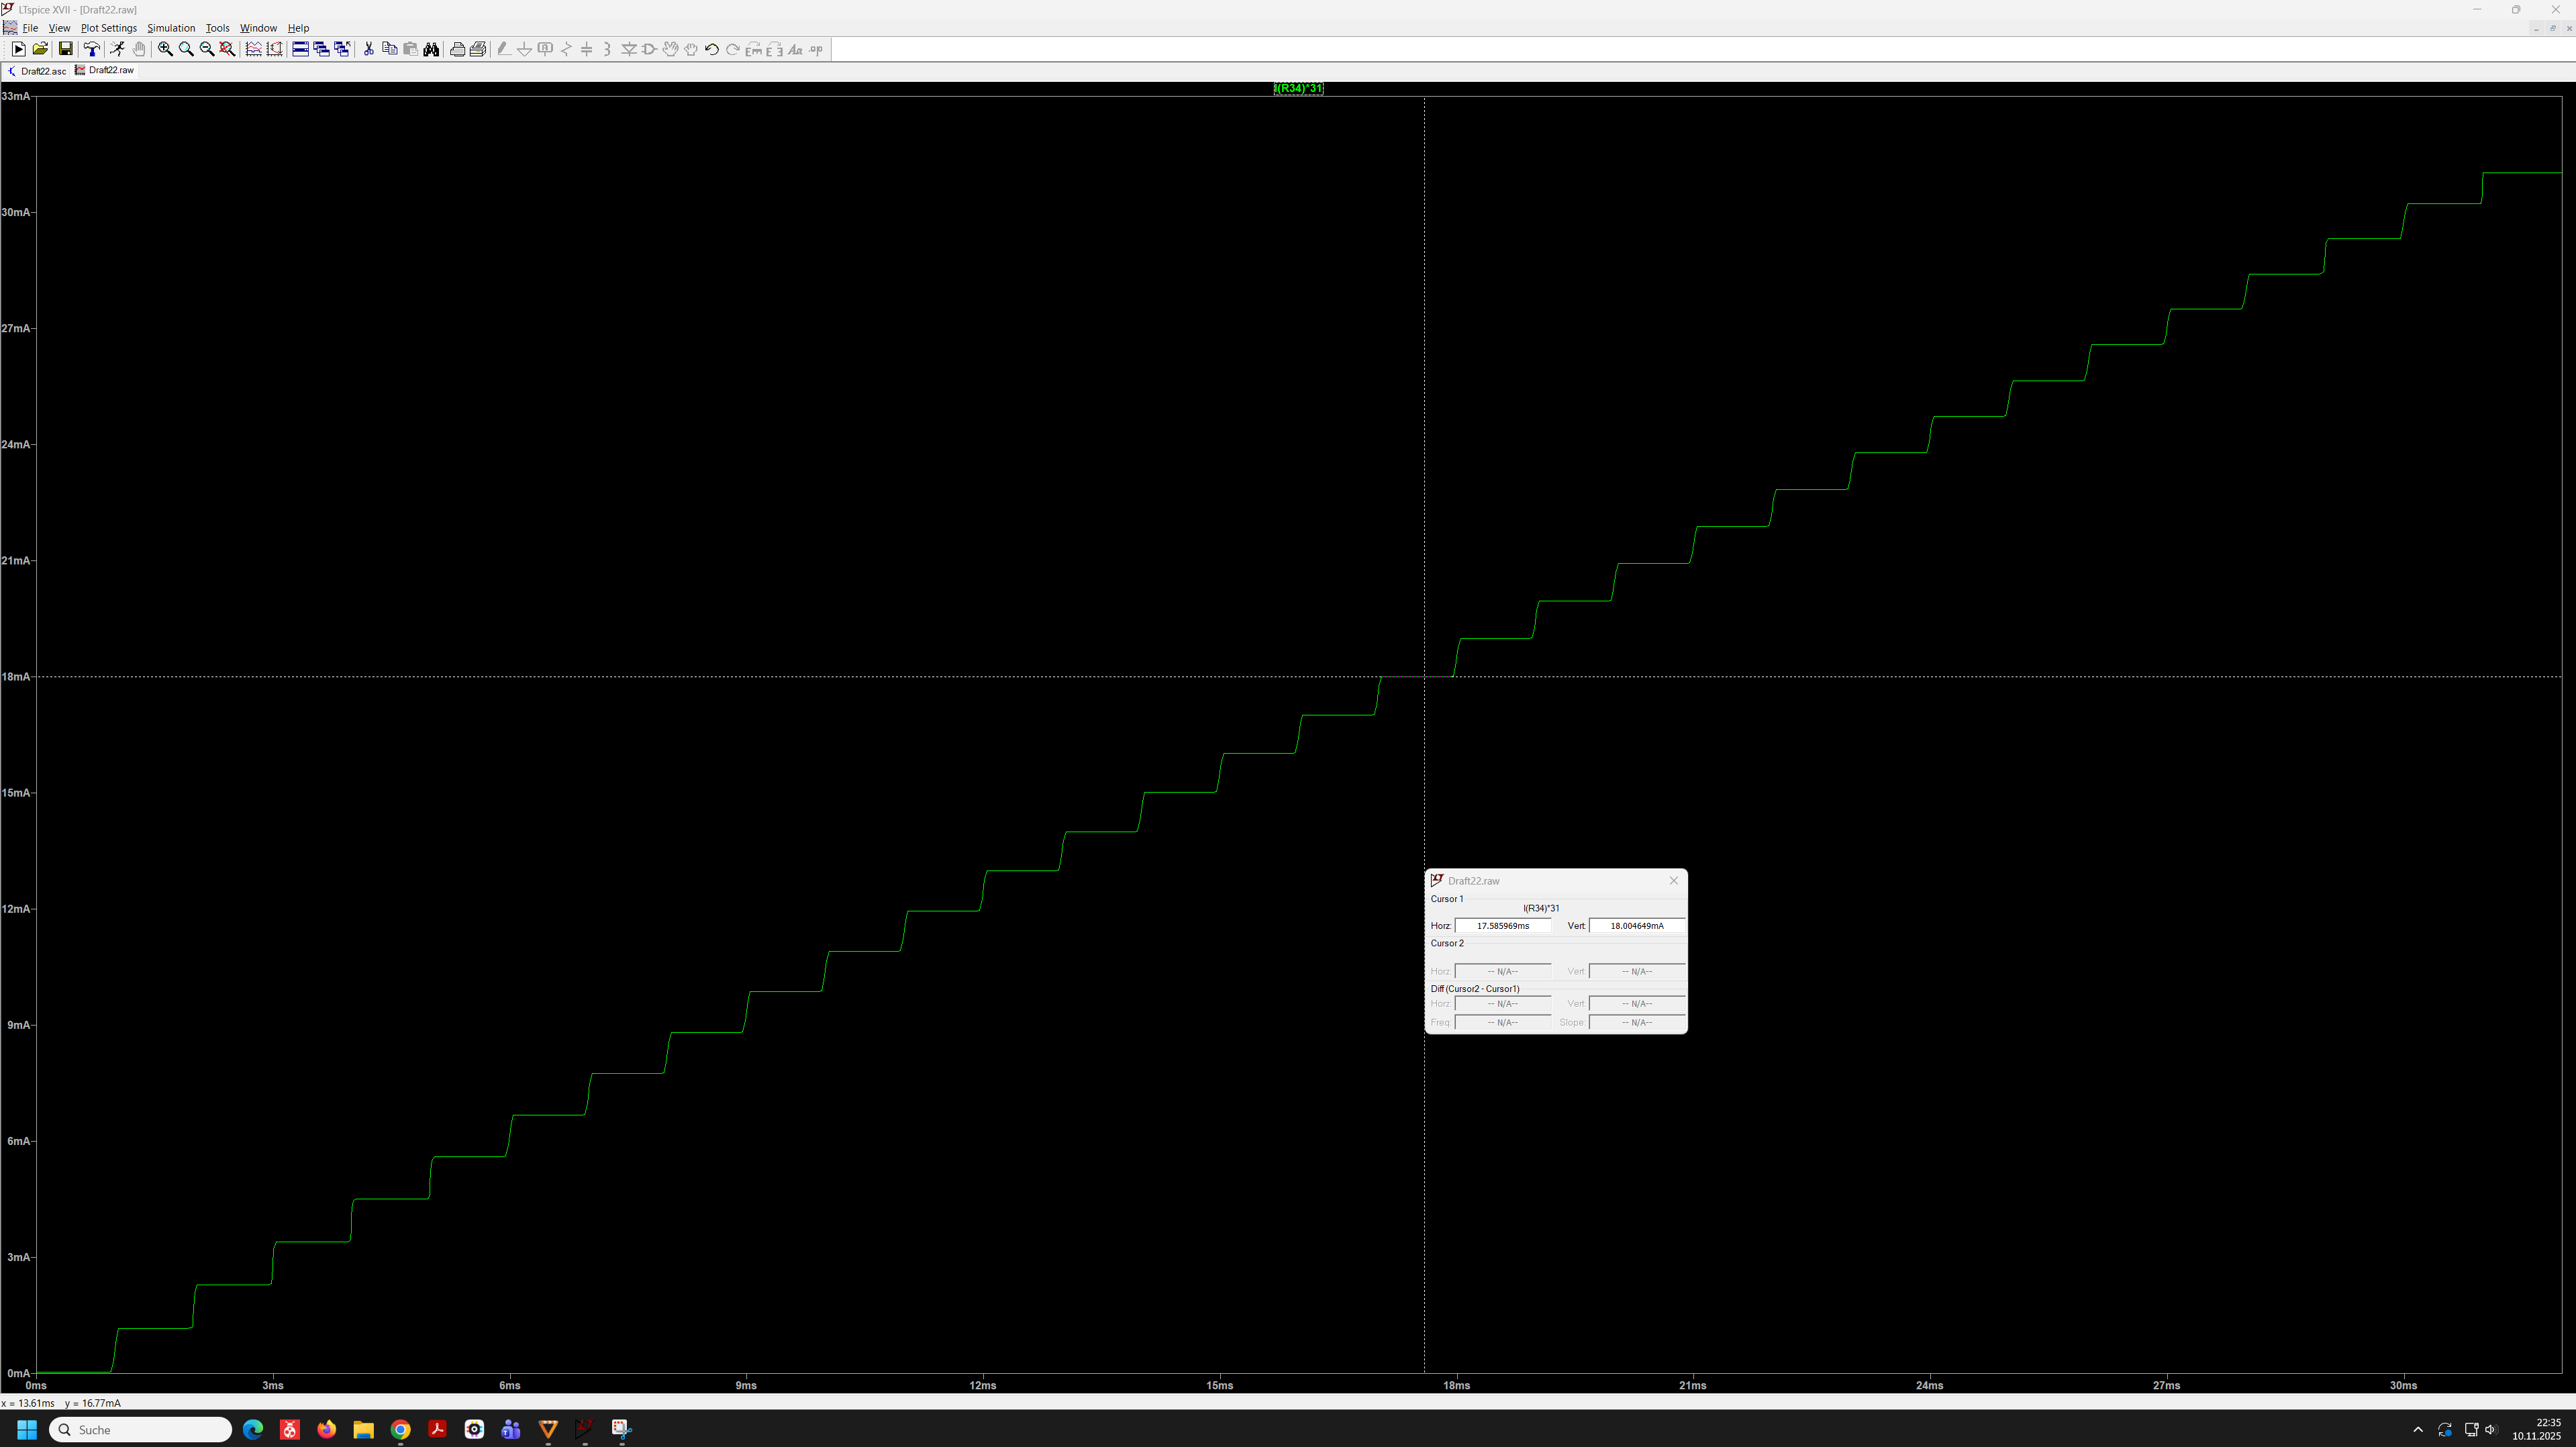Click the Cascade windows icon
The width and height of the screenshot is (2576, 1447).
tap(321, 49)
